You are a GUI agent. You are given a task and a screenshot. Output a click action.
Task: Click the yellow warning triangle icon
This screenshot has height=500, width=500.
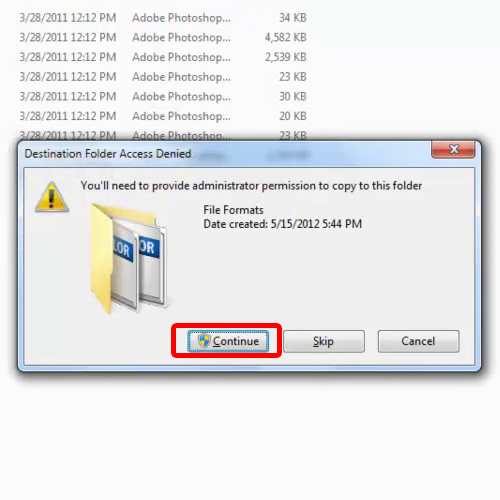click(52, 197)
